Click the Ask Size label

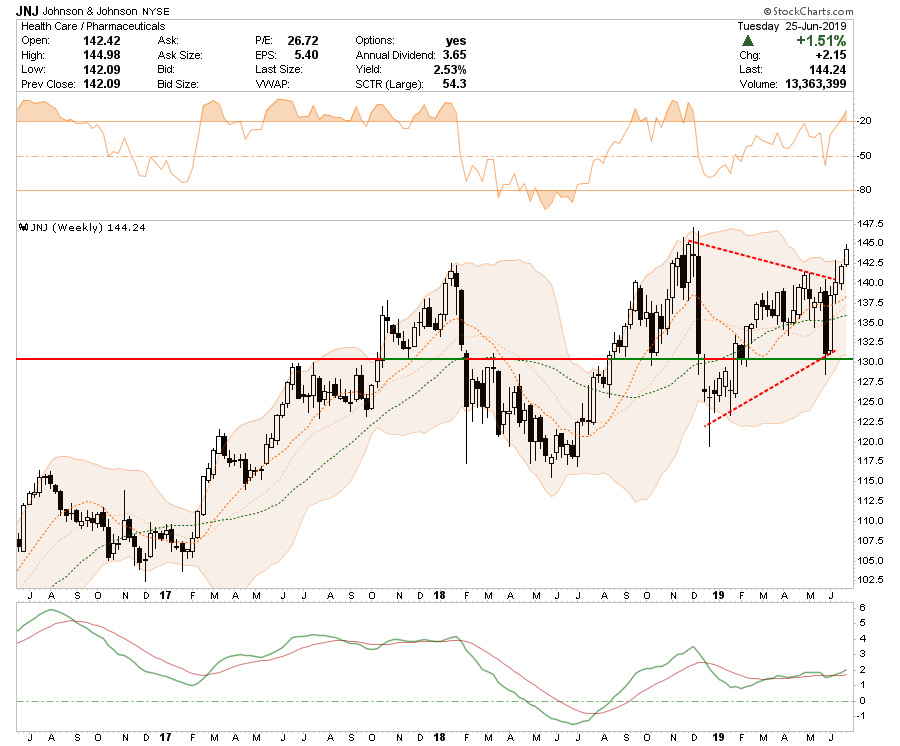(180, 55)
